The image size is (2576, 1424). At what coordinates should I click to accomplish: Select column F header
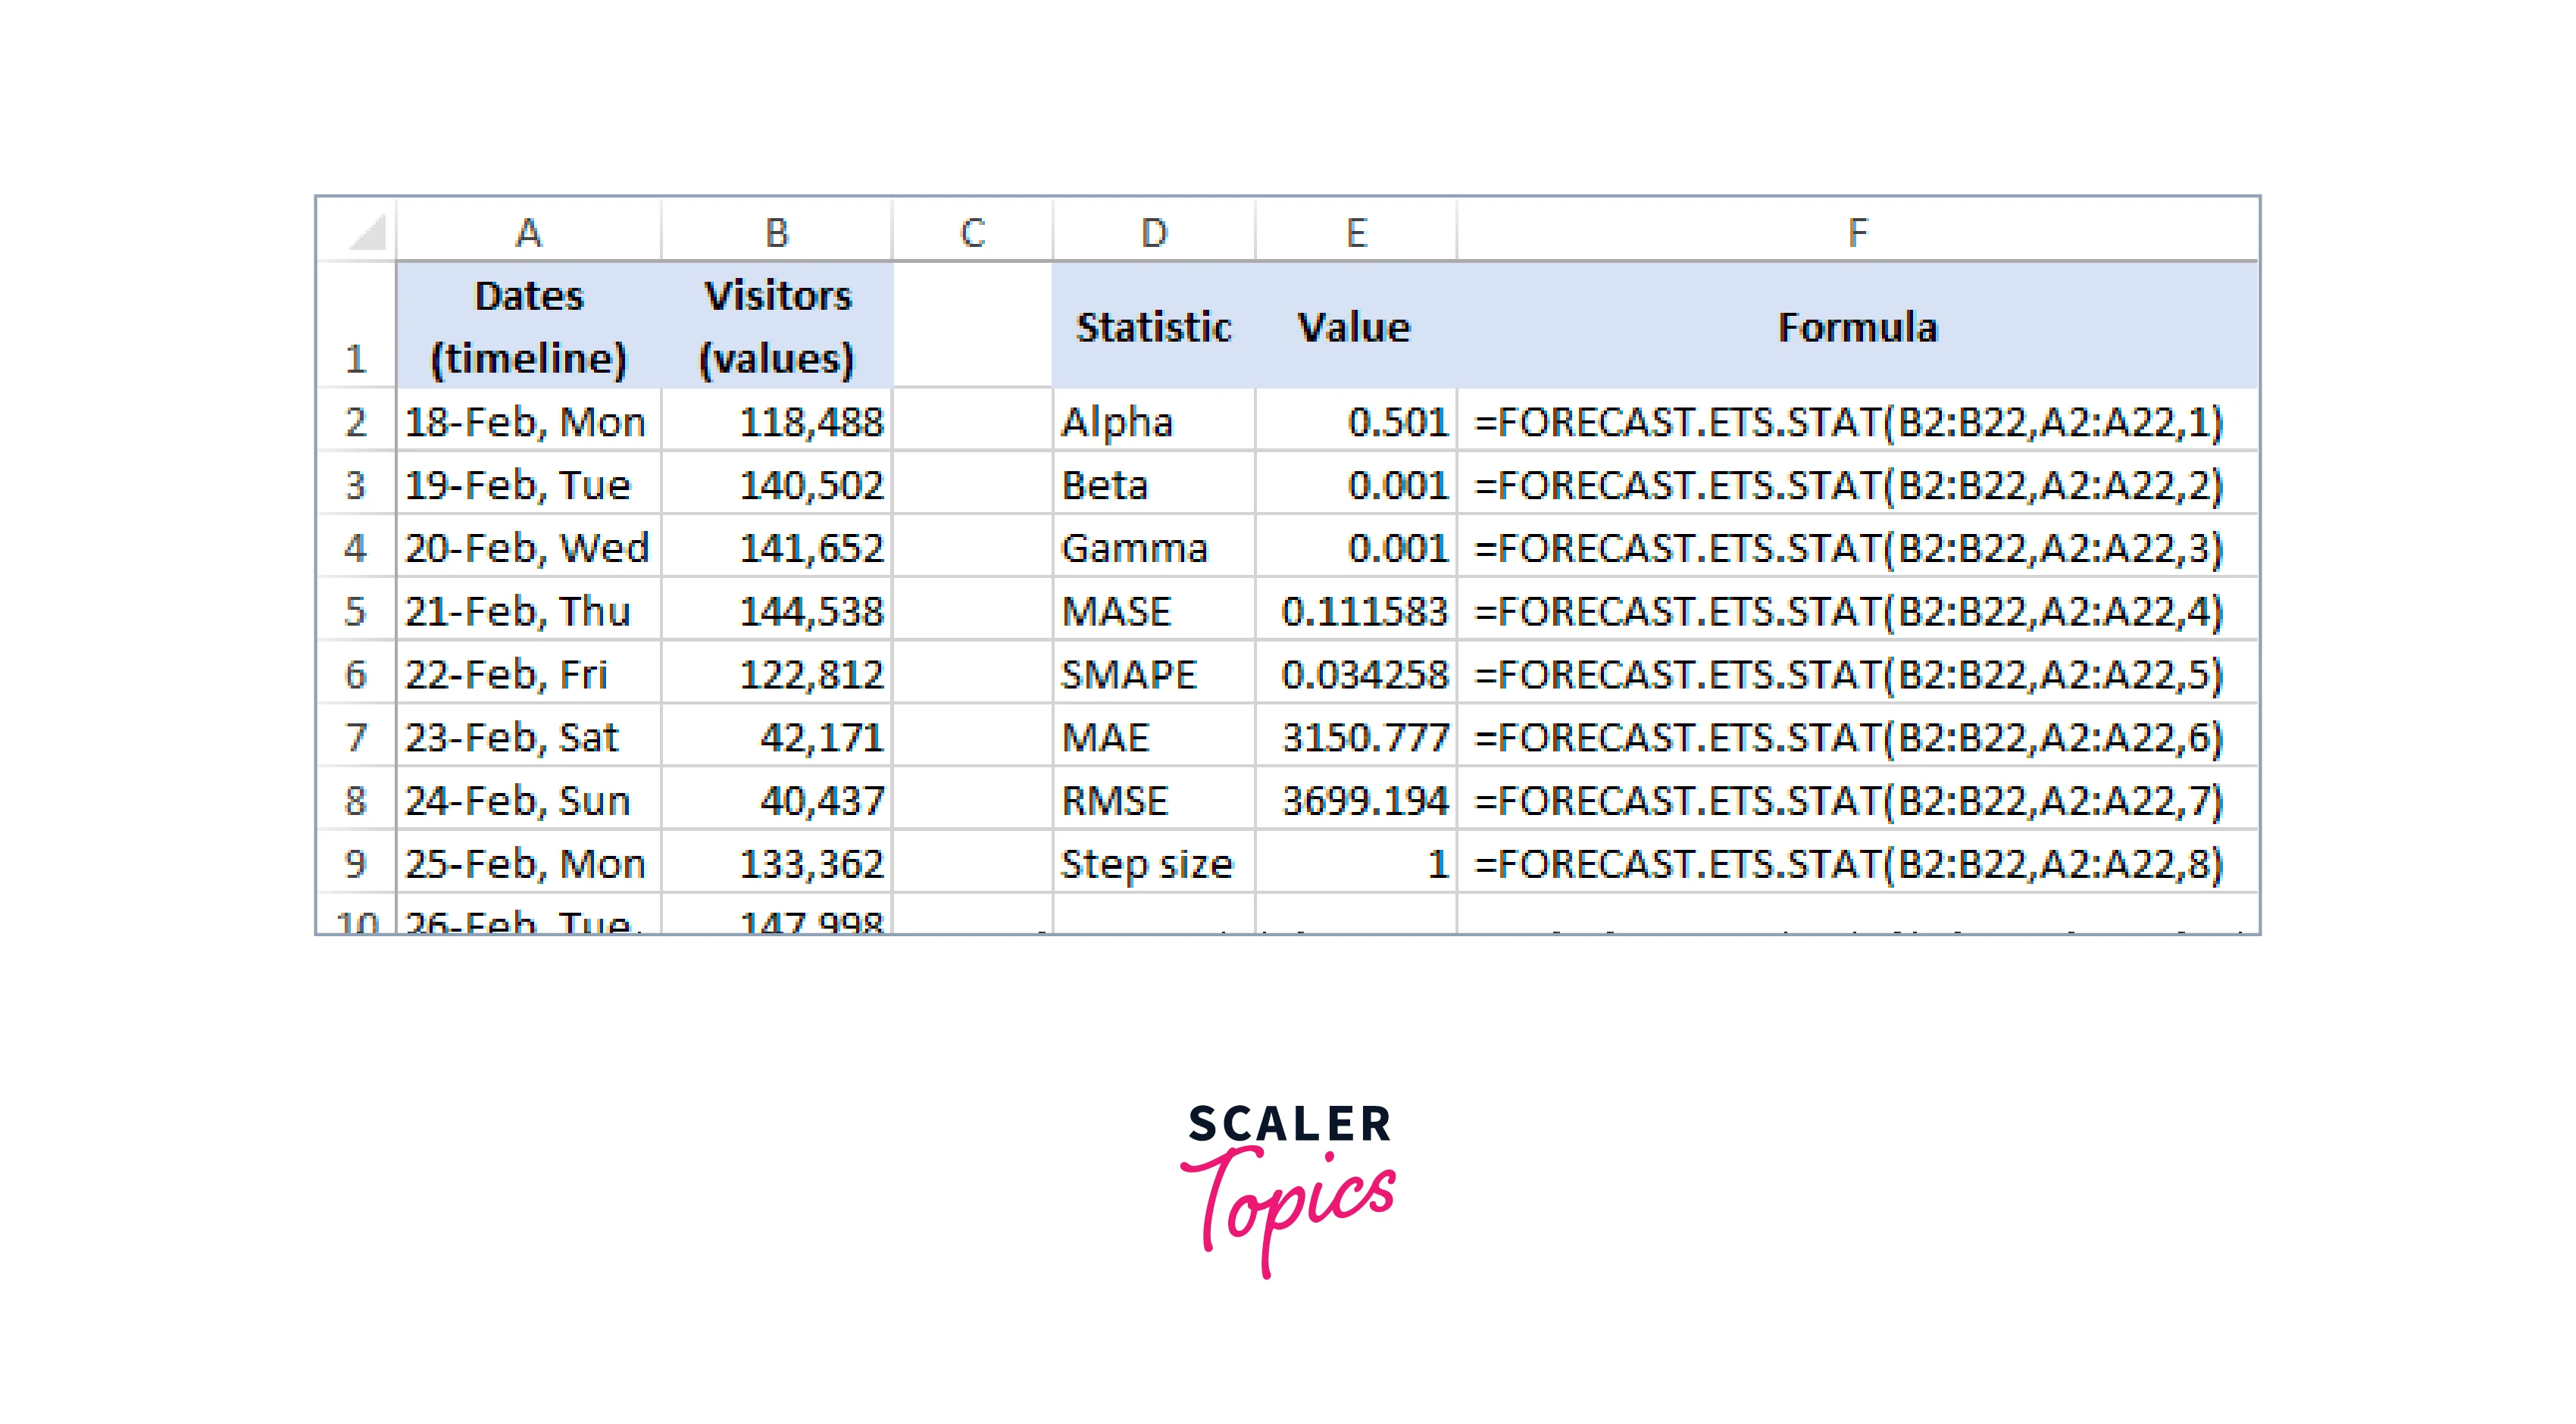pos(1857,233)
